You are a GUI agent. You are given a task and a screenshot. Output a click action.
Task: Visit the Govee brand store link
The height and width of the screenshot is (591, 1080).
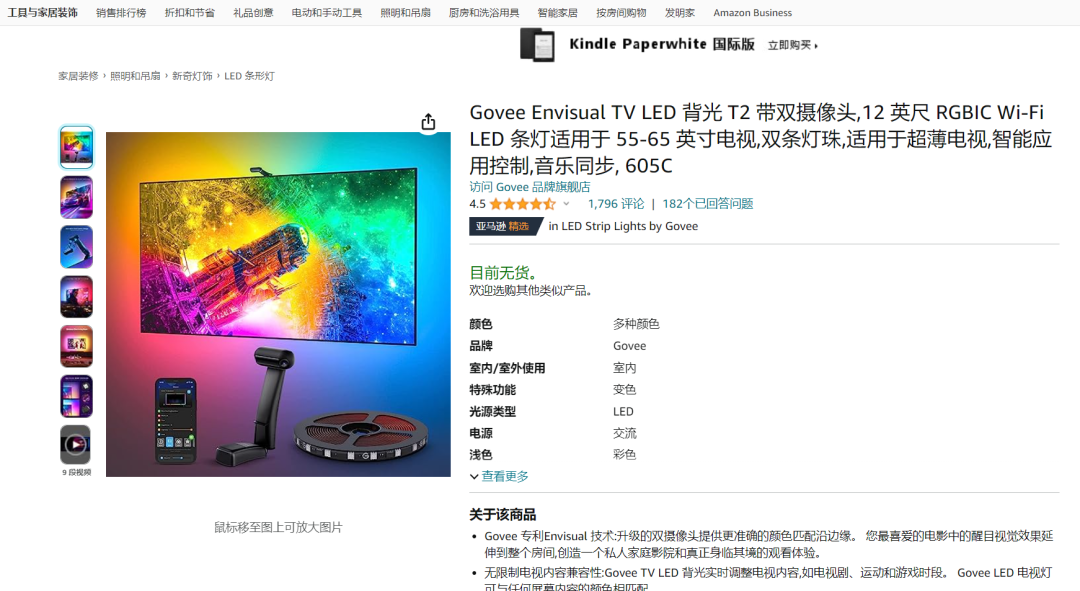pyautogui.click(x=530, y=187)
